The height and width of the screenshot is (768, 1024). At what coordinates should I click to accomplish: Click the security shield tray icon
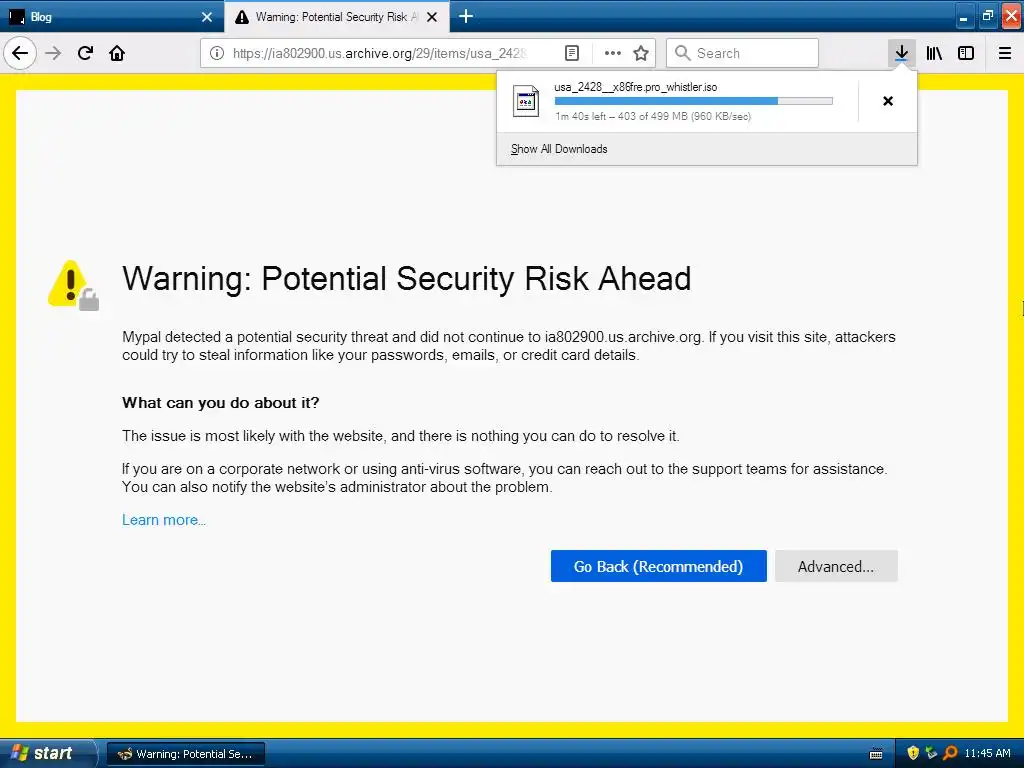[913, 753]
